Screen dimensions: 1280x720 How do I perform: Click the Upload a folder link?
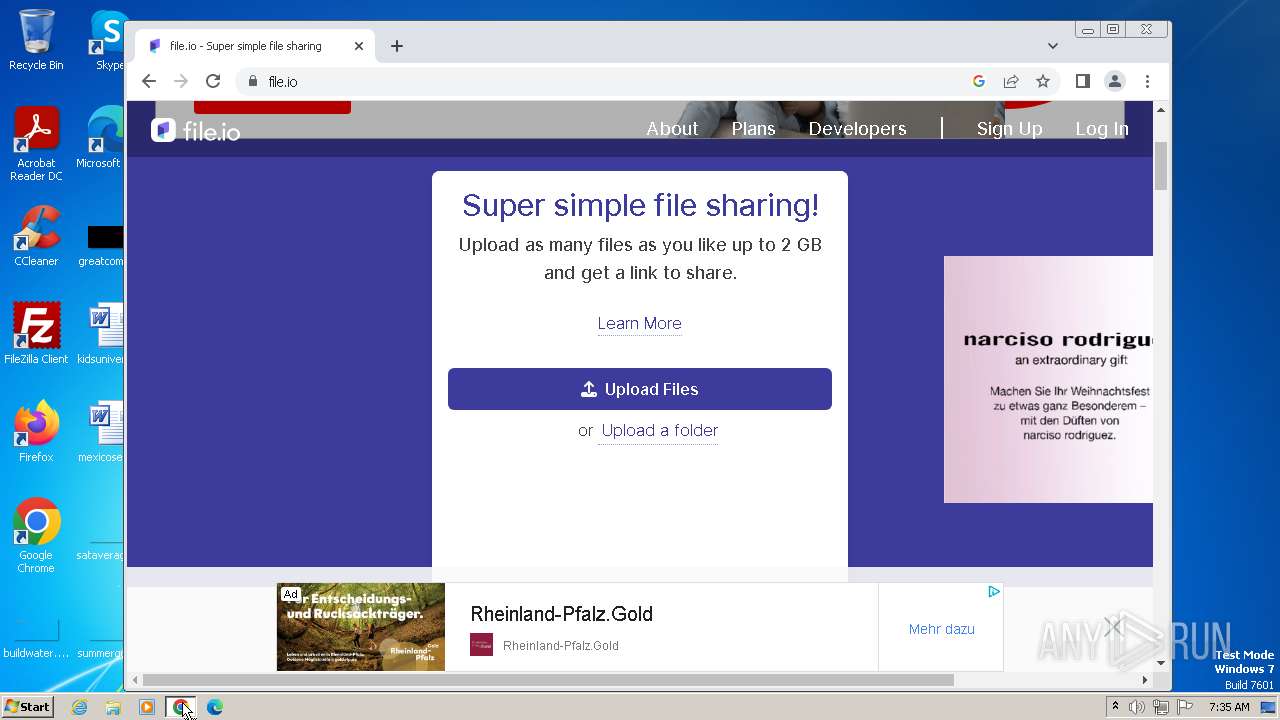pyautogui.click(x=659, y=430)
